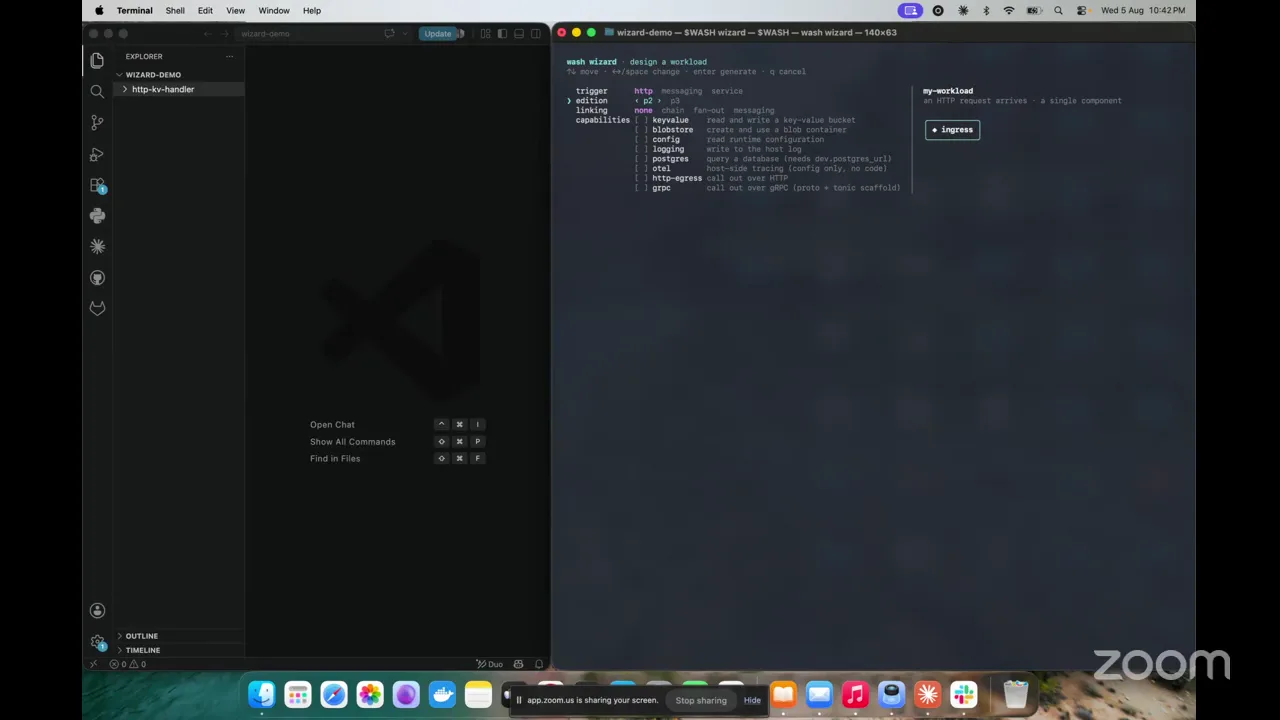1280x720 pixels.
Task: Click the Hide link in Zoom sharing bar
Action: tap(752, 700)
